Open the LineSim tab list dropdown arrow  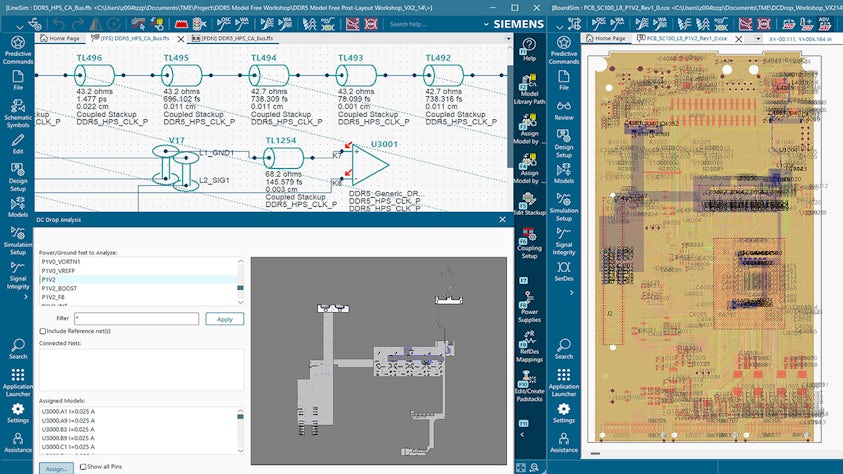click(508, 39)
